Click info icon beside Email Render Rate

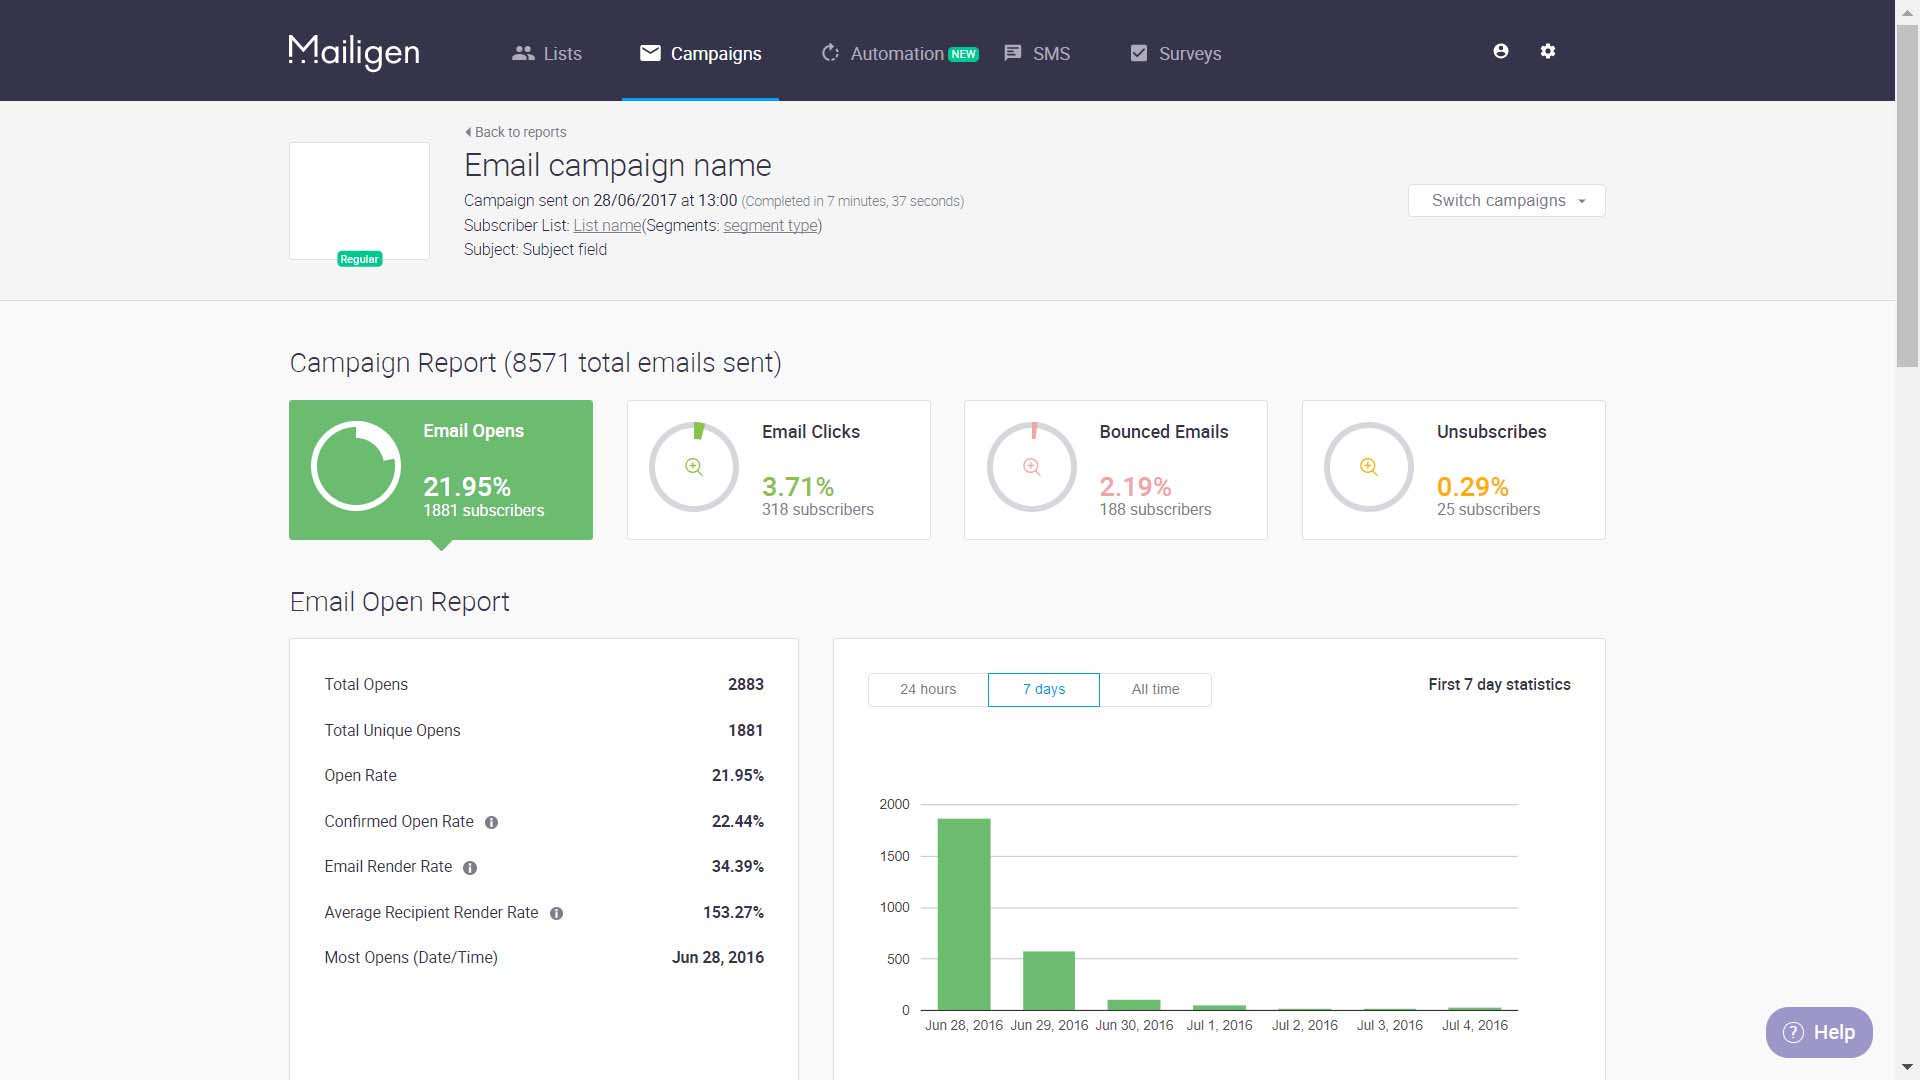470,868
